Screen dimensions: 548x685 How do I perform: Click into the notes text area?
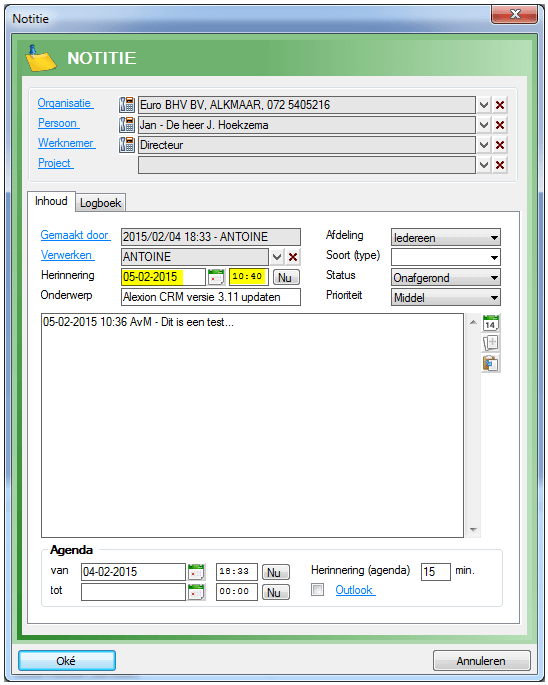(x=252, y=426)
